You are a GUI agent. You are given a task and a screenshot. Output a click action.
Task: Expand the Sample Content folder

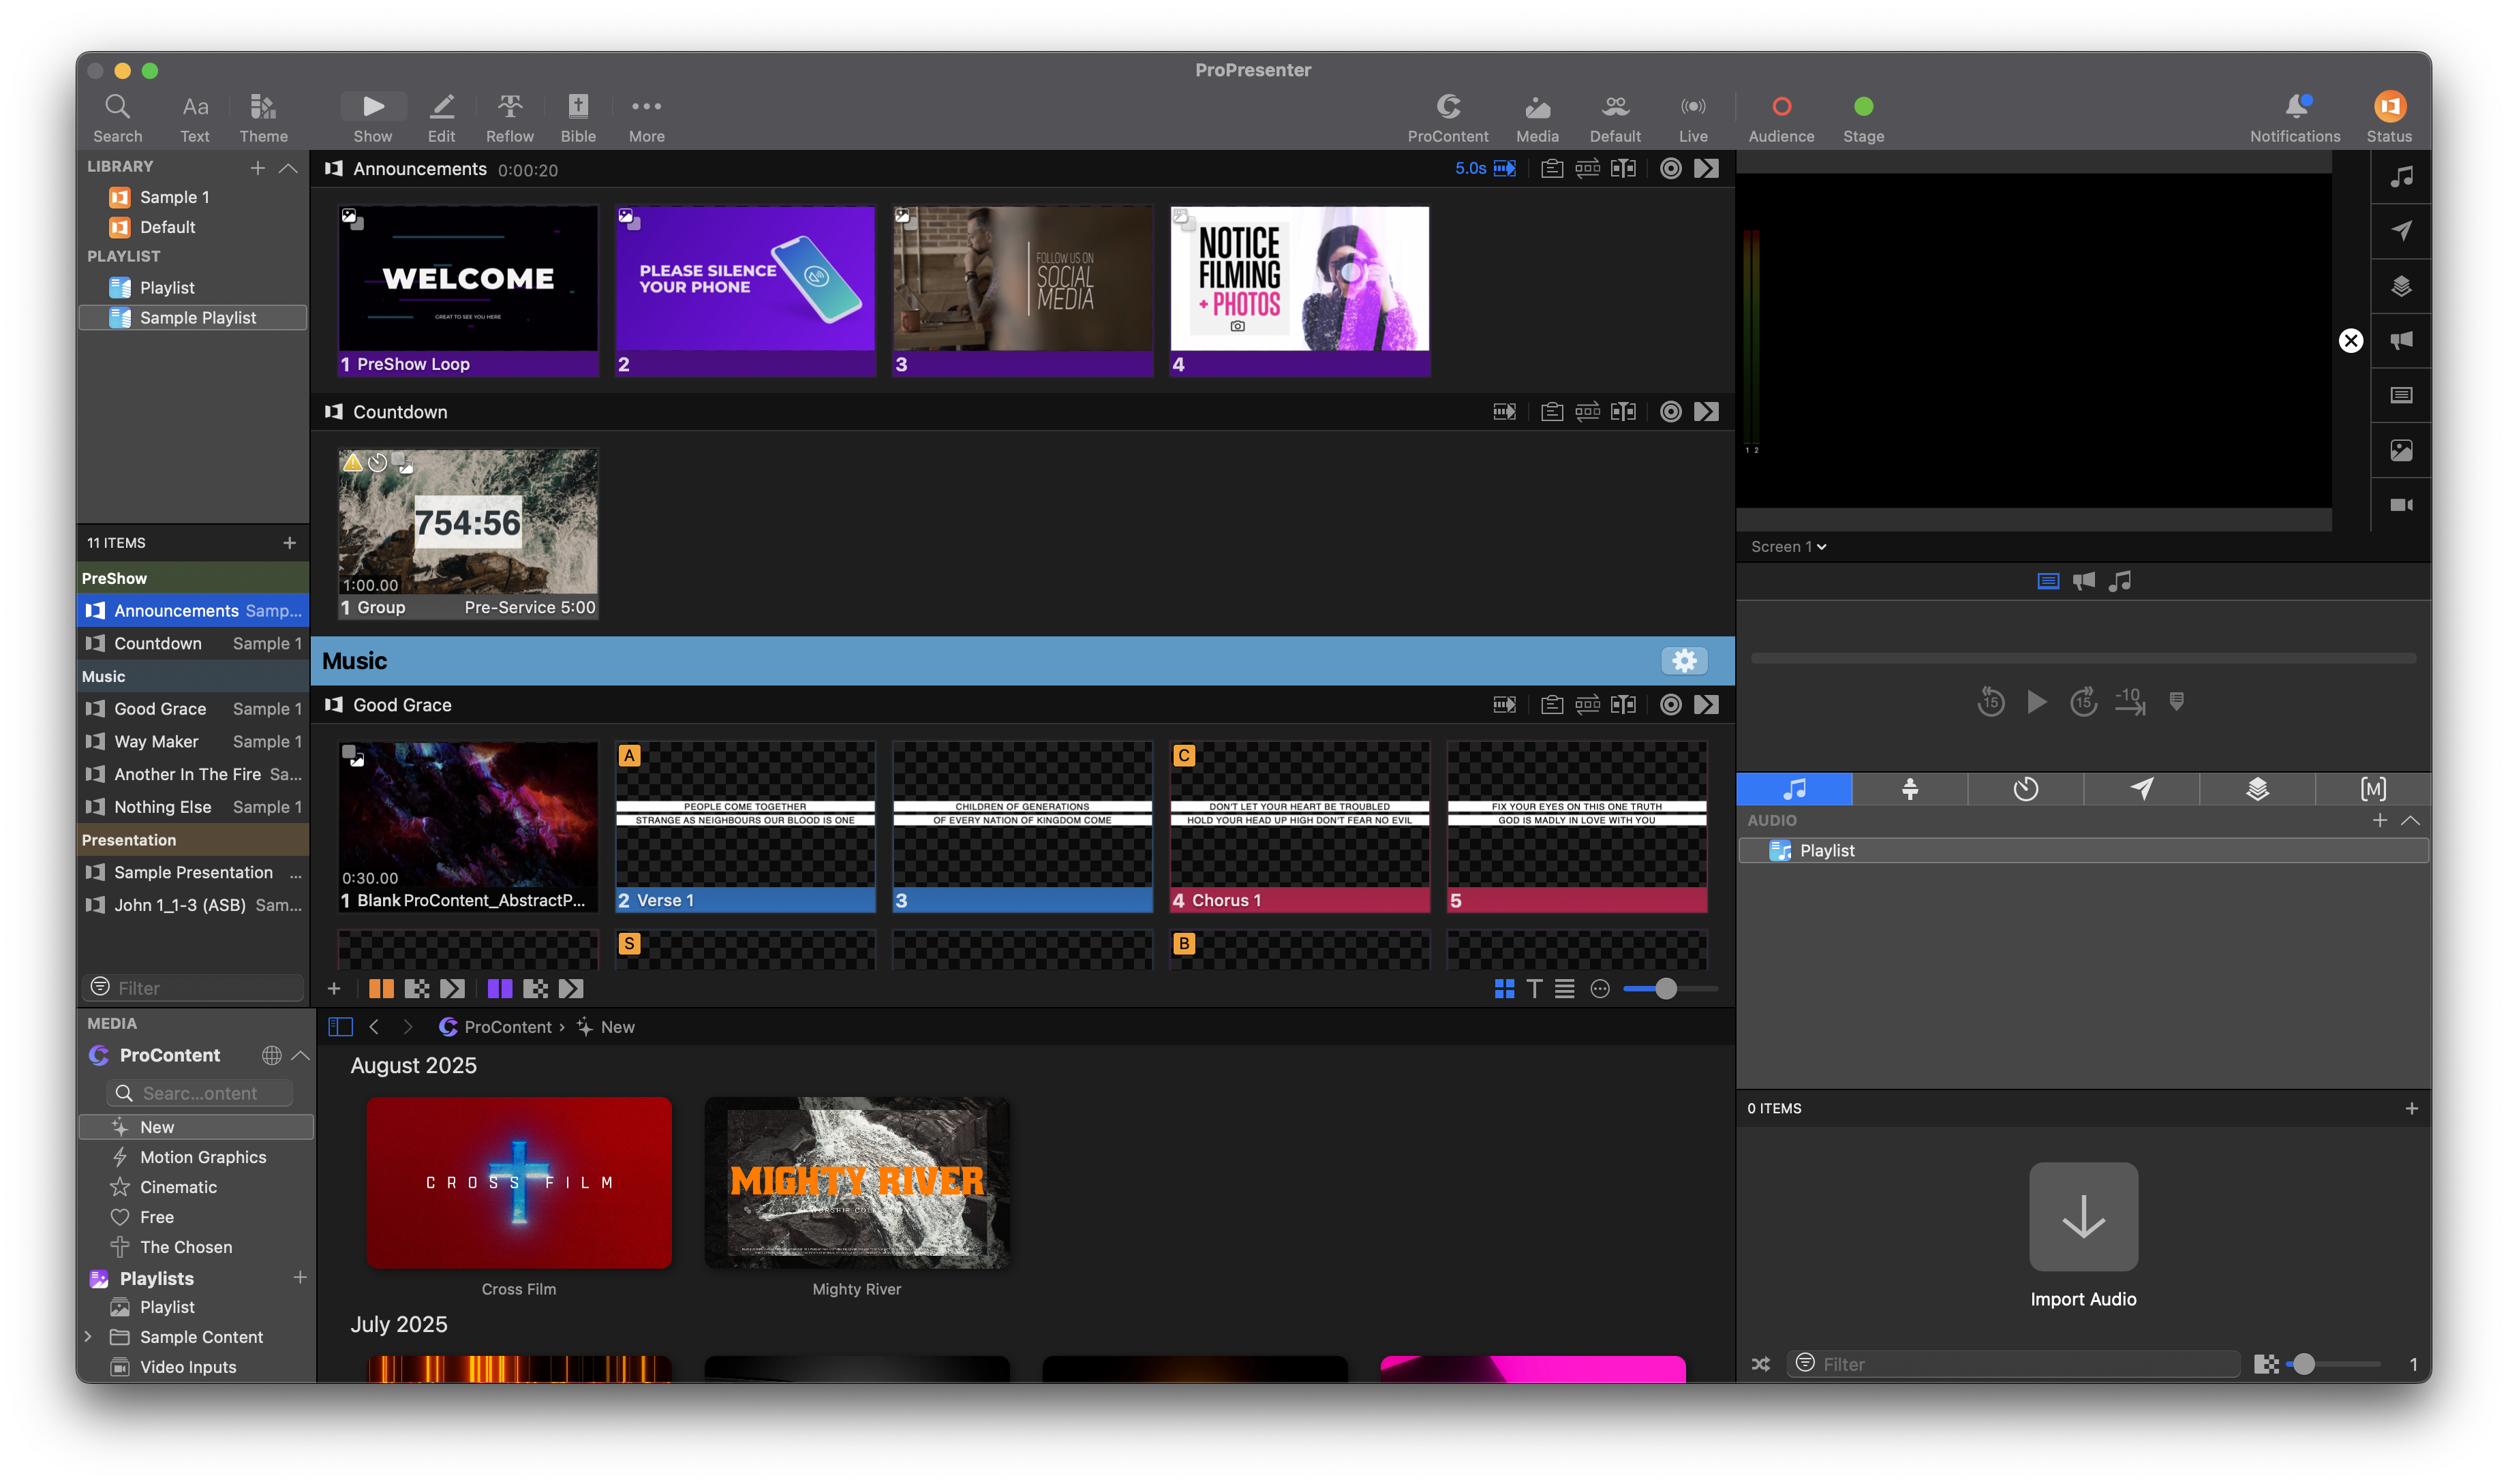[88, 1336]
